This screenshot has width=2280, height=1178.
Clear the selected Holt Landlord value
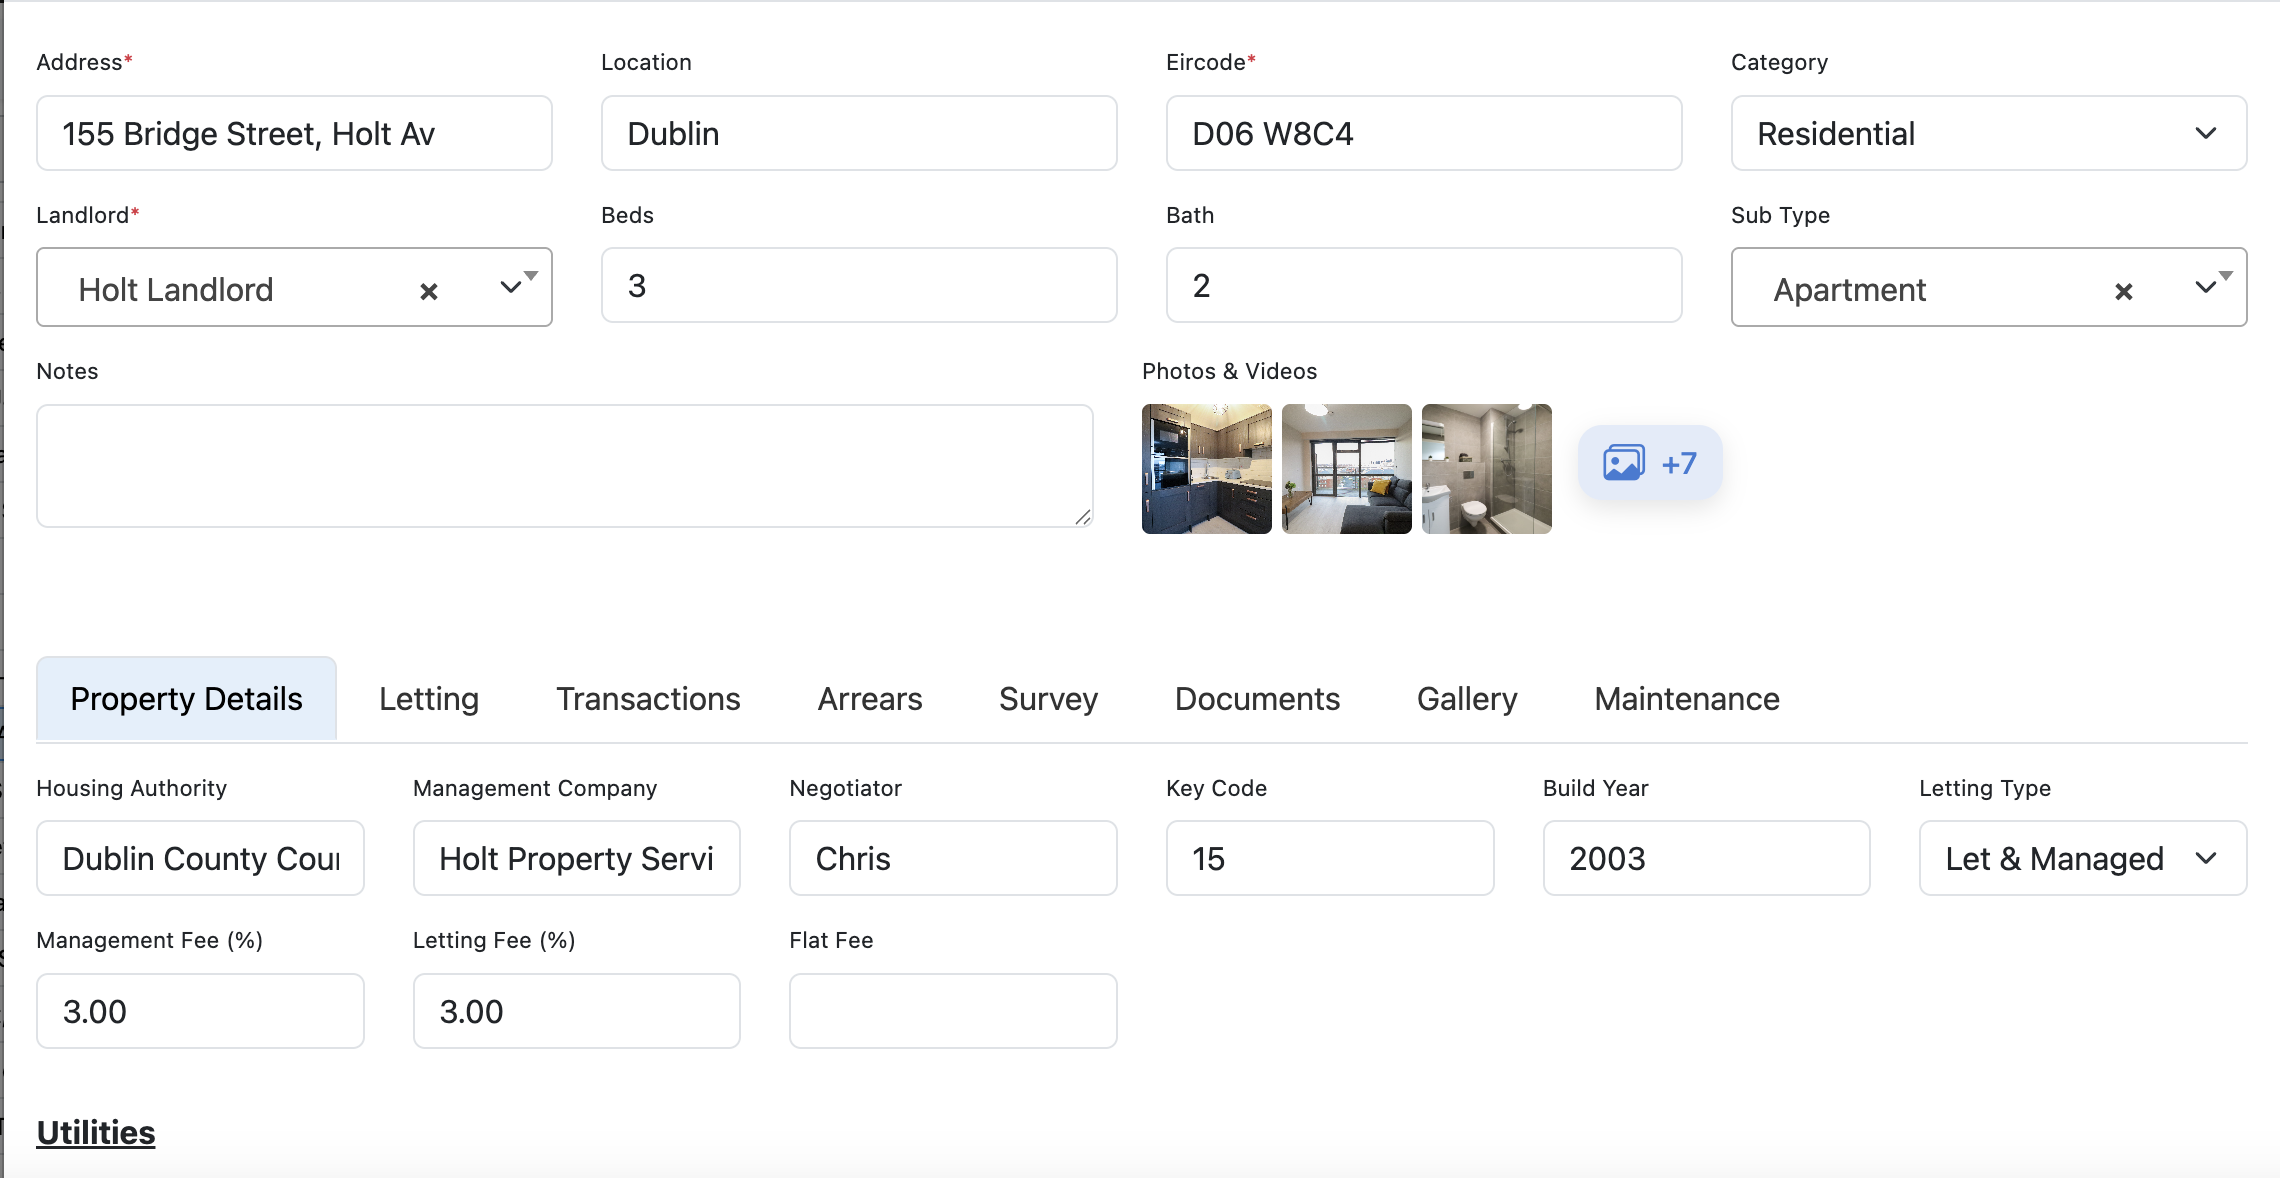click(429, 290)
